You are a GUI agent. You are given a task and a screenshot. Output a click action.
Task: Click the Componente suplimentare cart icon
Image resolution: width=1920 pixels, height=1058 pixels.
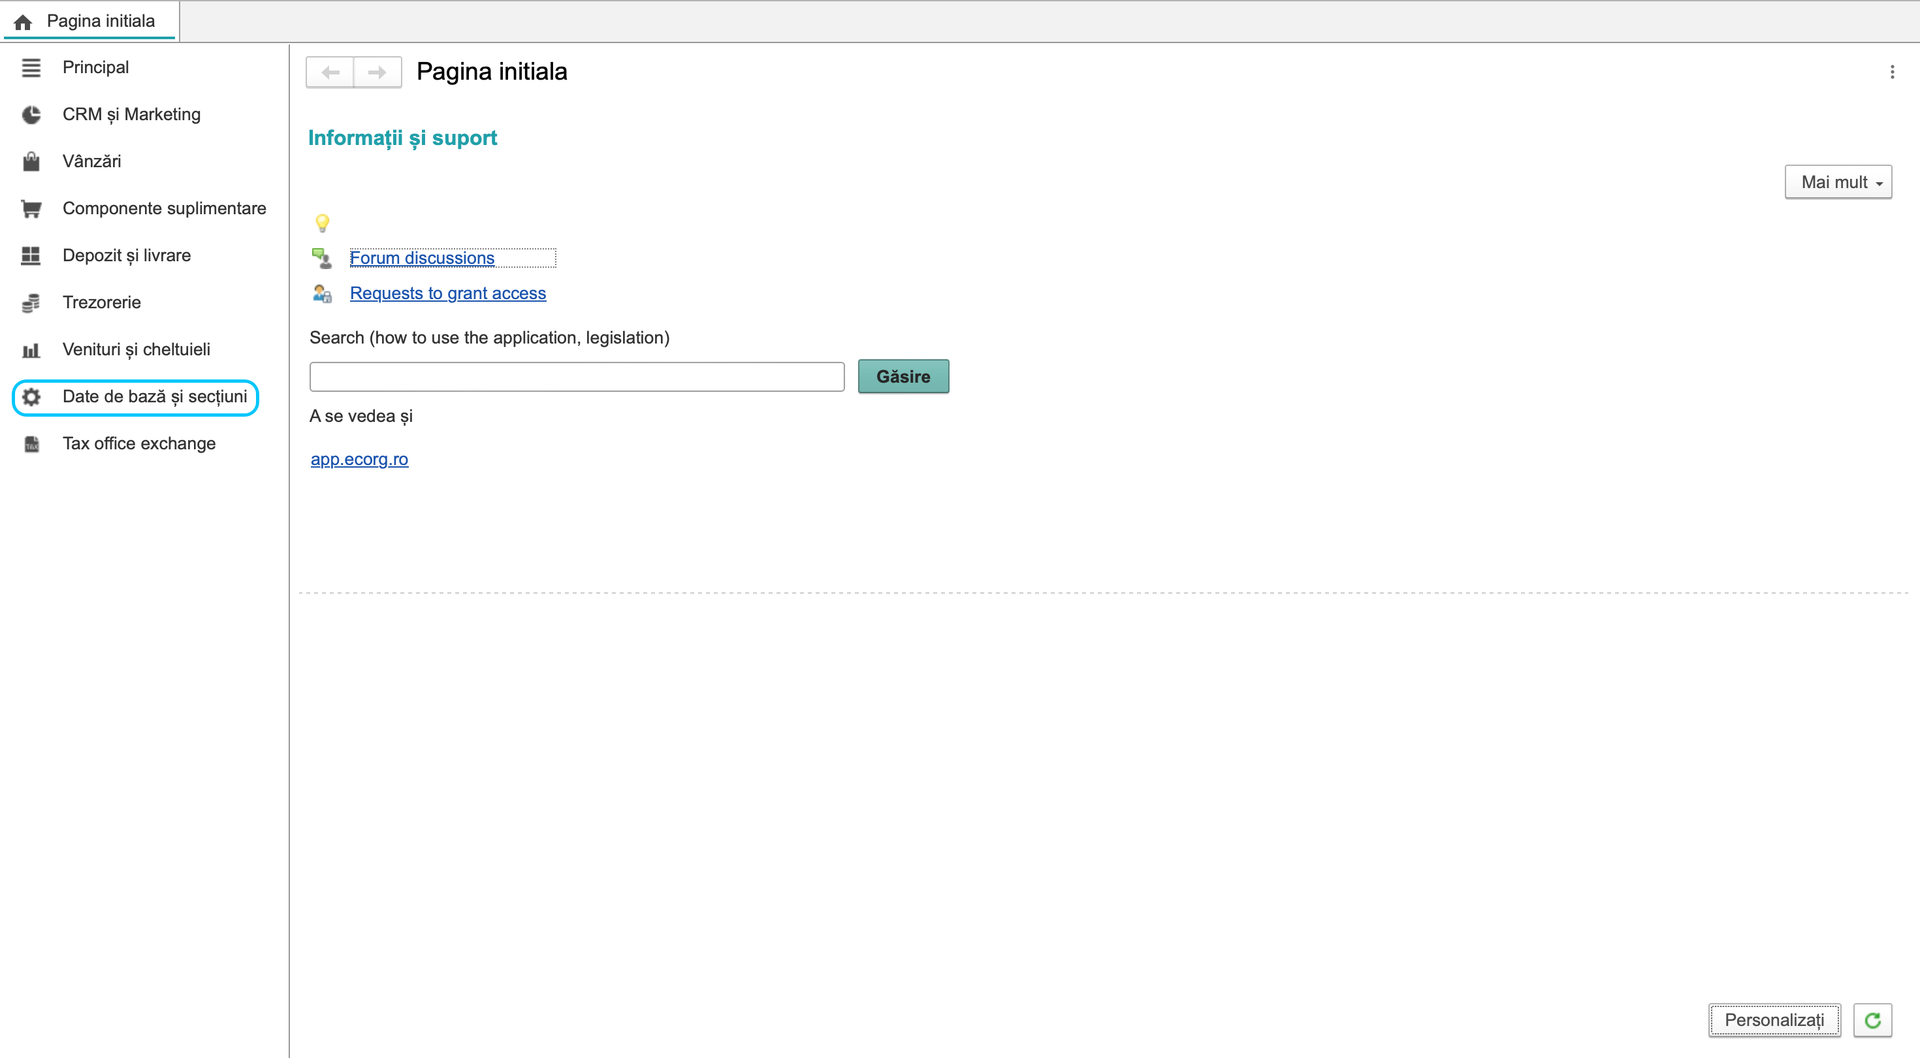[x=31, y=208]
